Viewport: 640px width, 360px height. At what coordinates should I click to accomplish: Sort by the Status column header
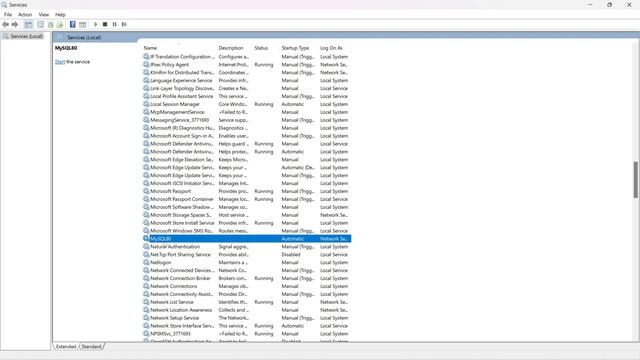(x=261, y=48)
